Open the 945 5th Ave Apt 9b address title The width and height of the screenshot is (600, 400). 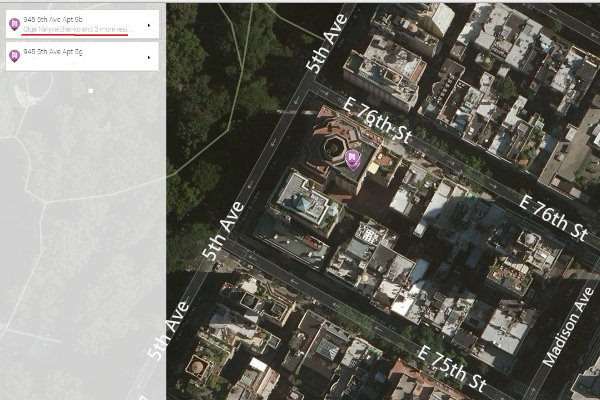tap(53, 20)
